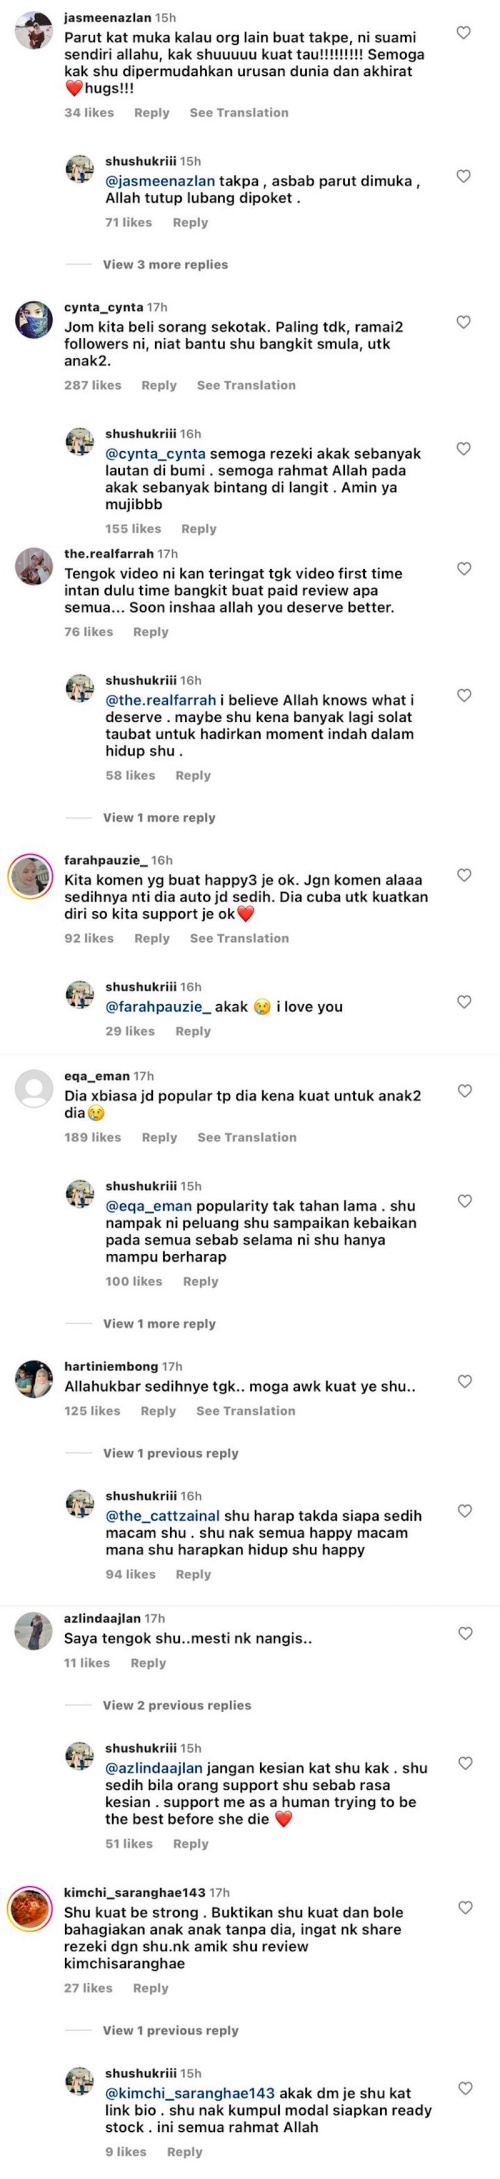Screen dimensions: 500x2179
Task: Tap heart on cynta_cynta's comment
Action: (464, 322)
